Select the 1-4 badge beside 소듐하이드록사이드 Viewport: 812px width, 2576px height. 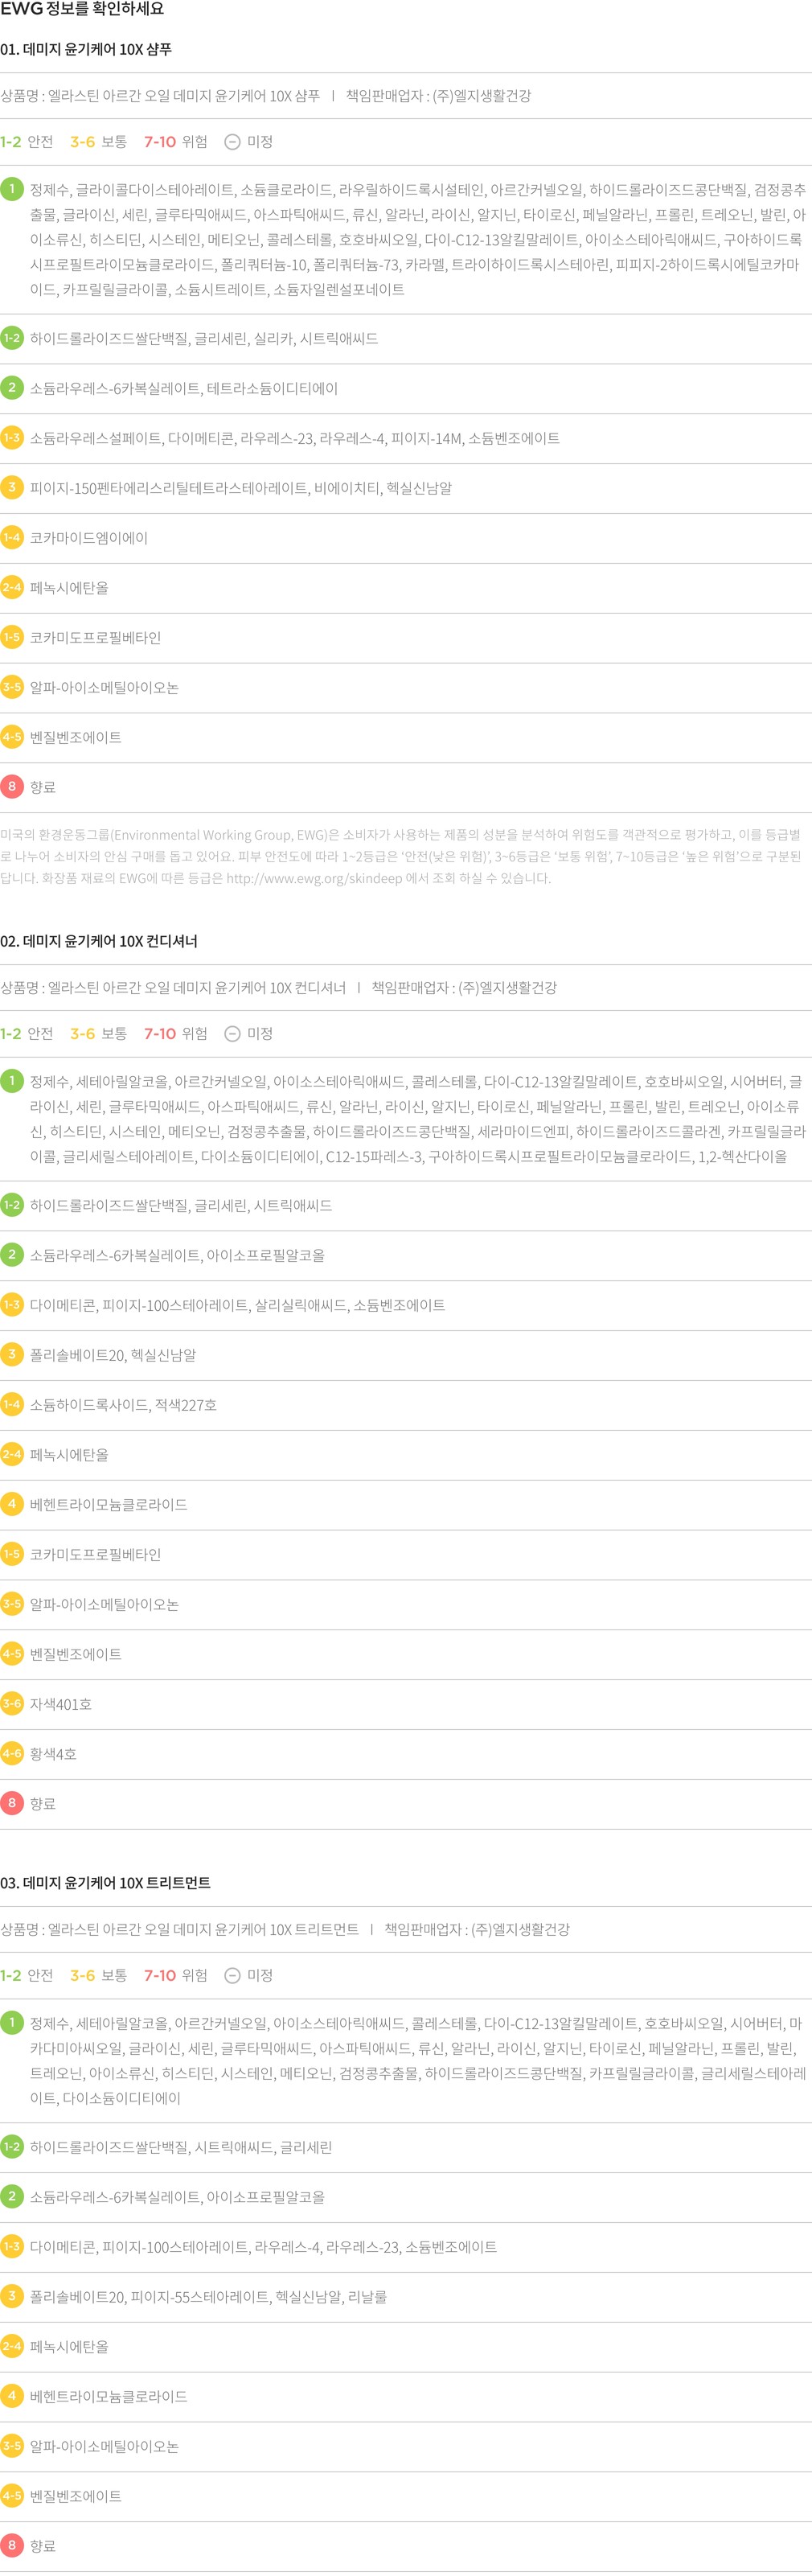(x=12, y=1405)
